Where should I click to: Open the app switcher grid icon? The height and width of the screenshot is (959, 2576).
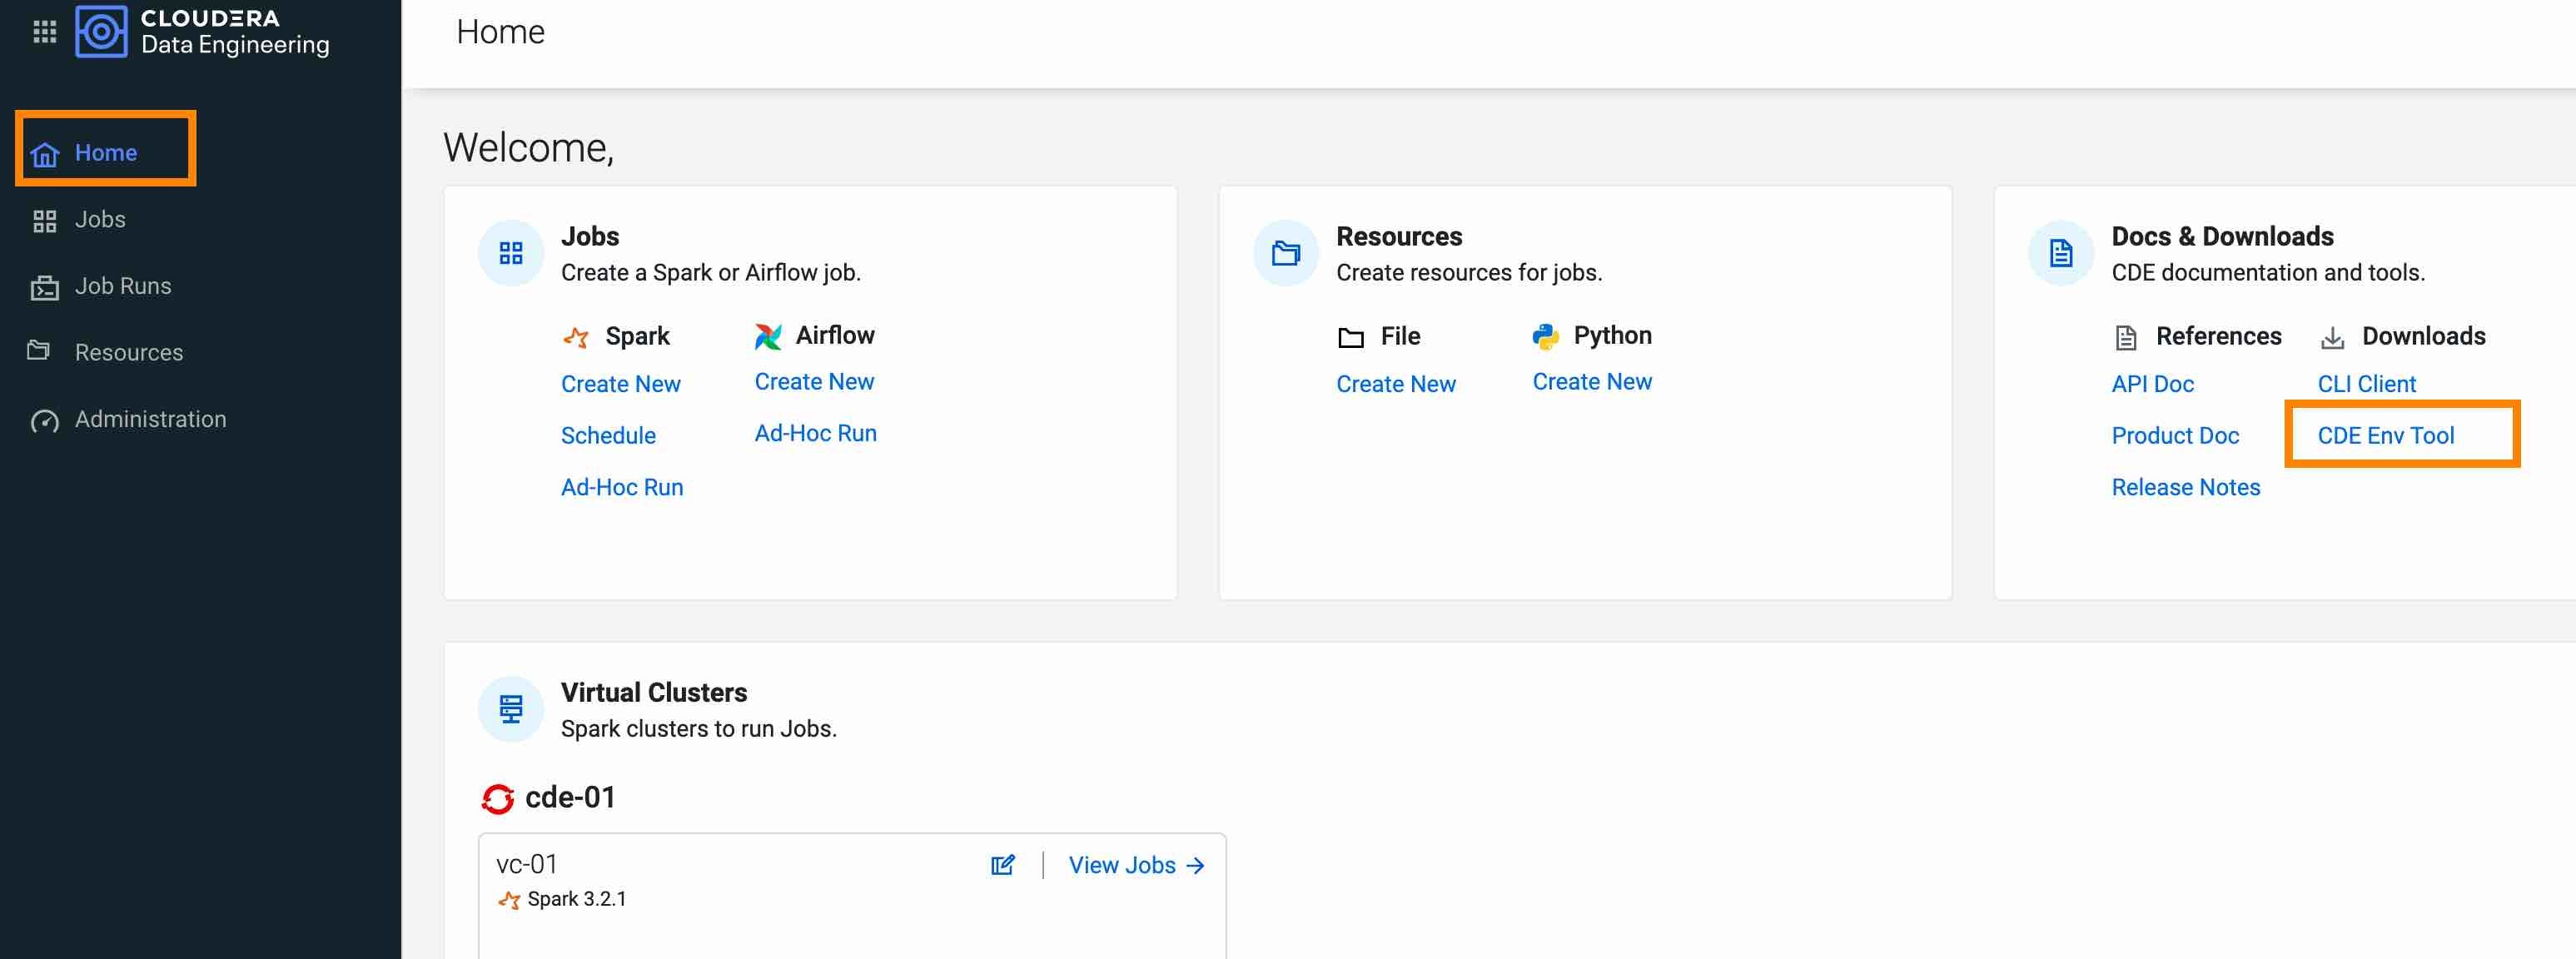pyautogui.click(x=44, y=32)
